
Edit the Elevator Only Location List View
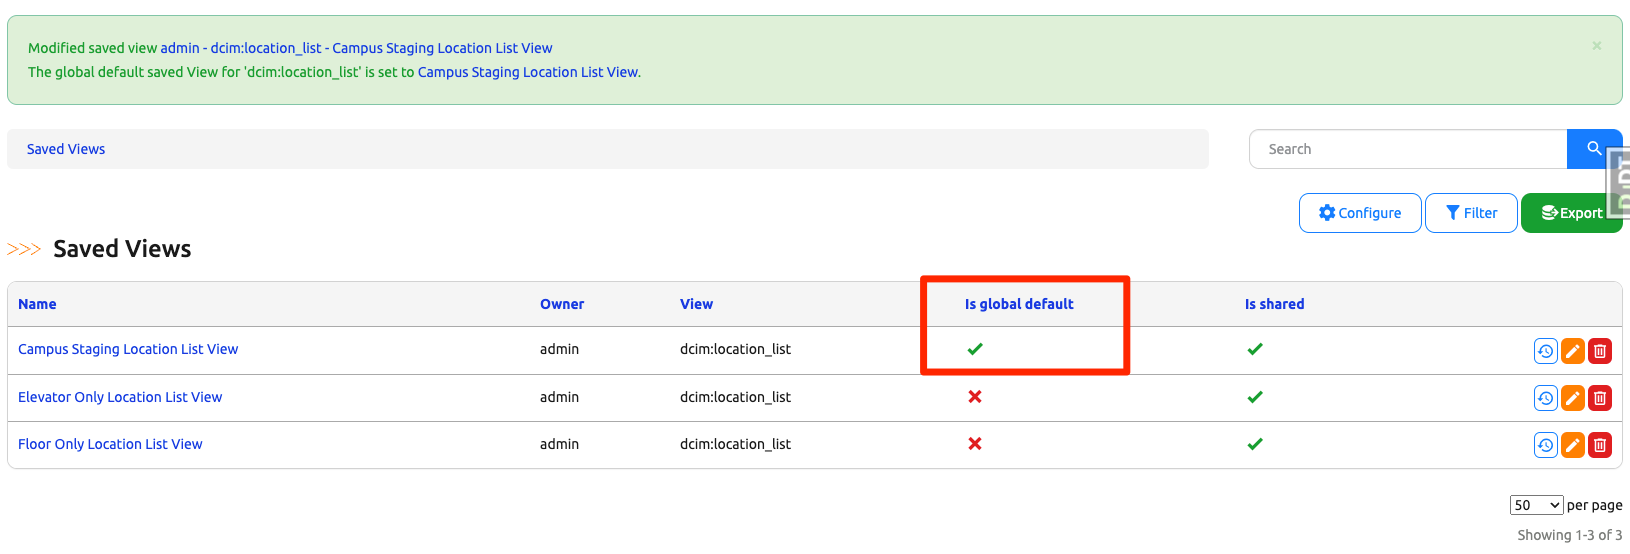(1573, 398)
